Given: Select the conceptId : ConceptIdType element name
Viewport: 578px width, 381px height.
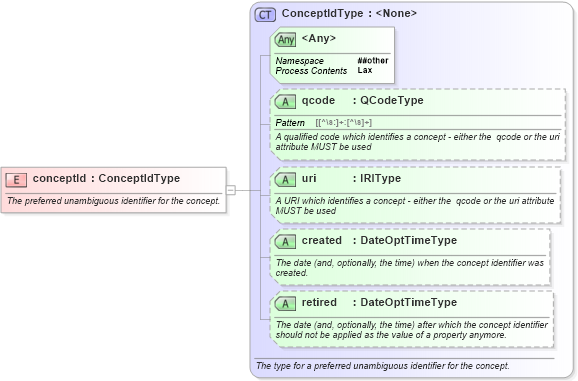Looking at the screenshot, I should (x=106, y=178).
